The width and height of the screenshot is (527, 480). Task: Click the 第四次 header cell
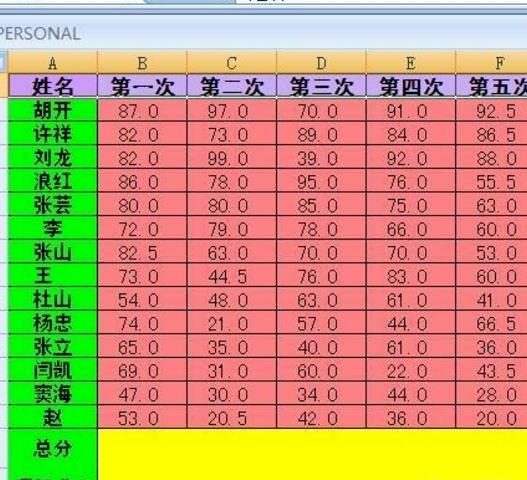tap(411, 86)
